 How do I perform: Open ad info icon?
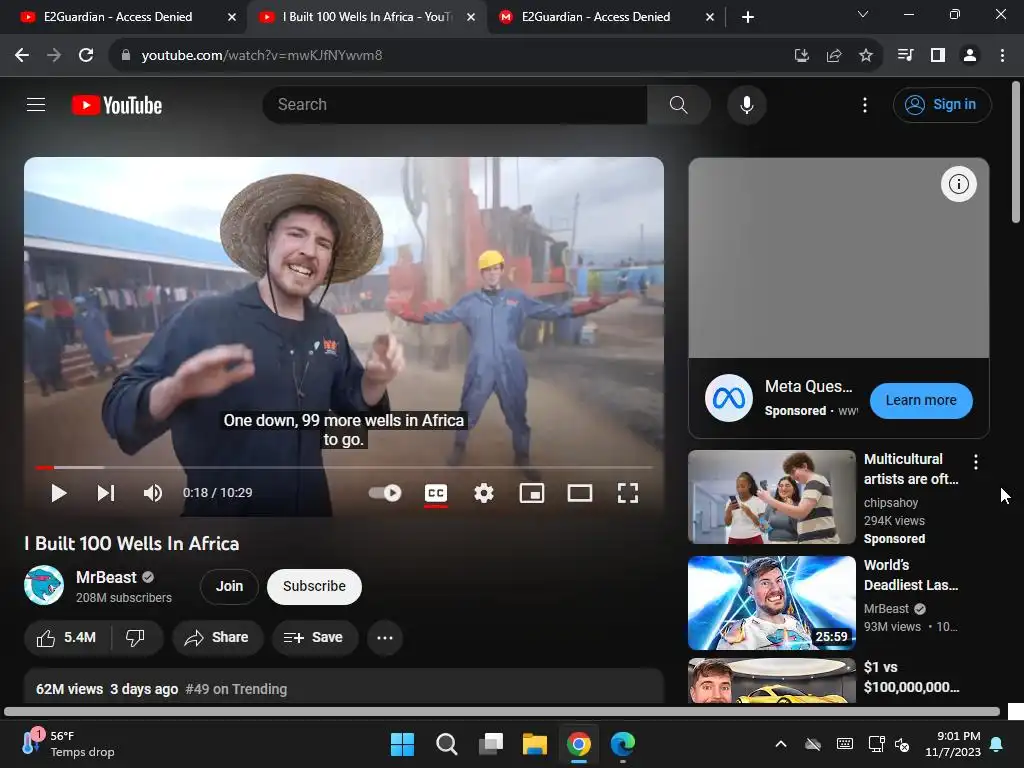958,184
